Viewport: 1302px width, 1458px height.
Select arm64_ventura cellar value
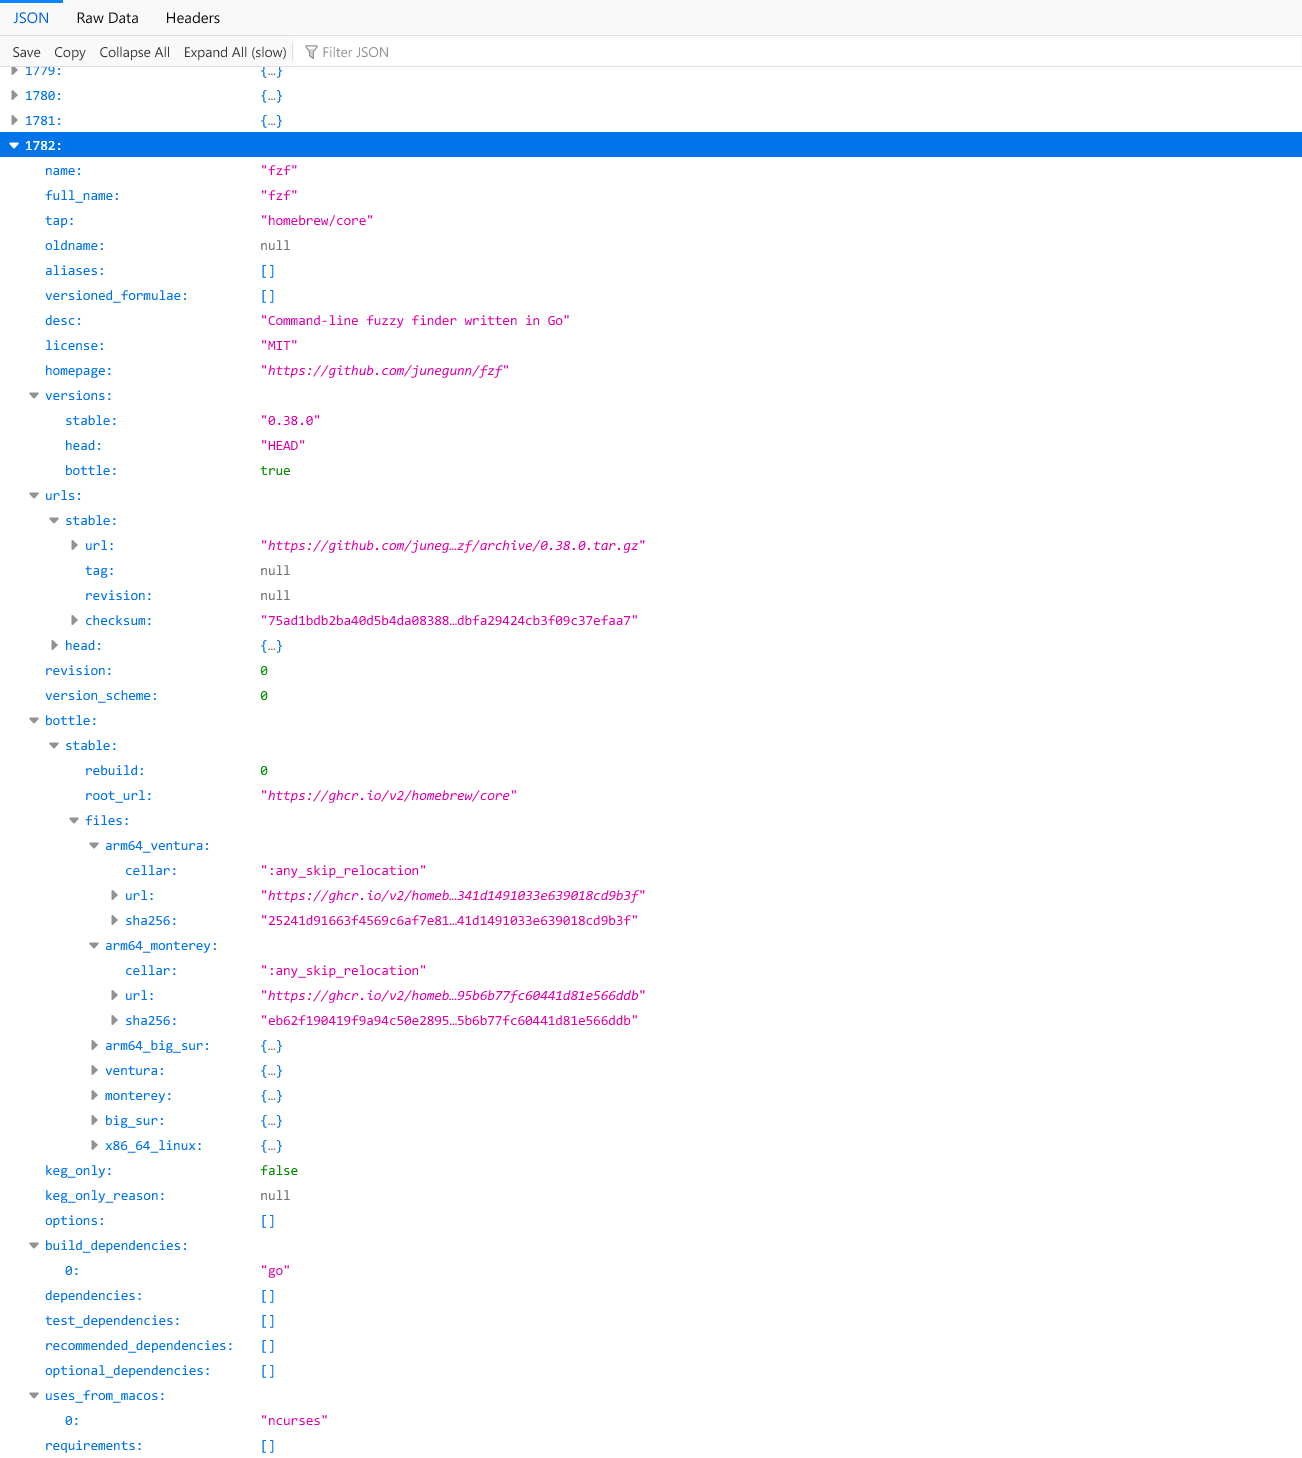pyautogui.click(x=343, y=870)
